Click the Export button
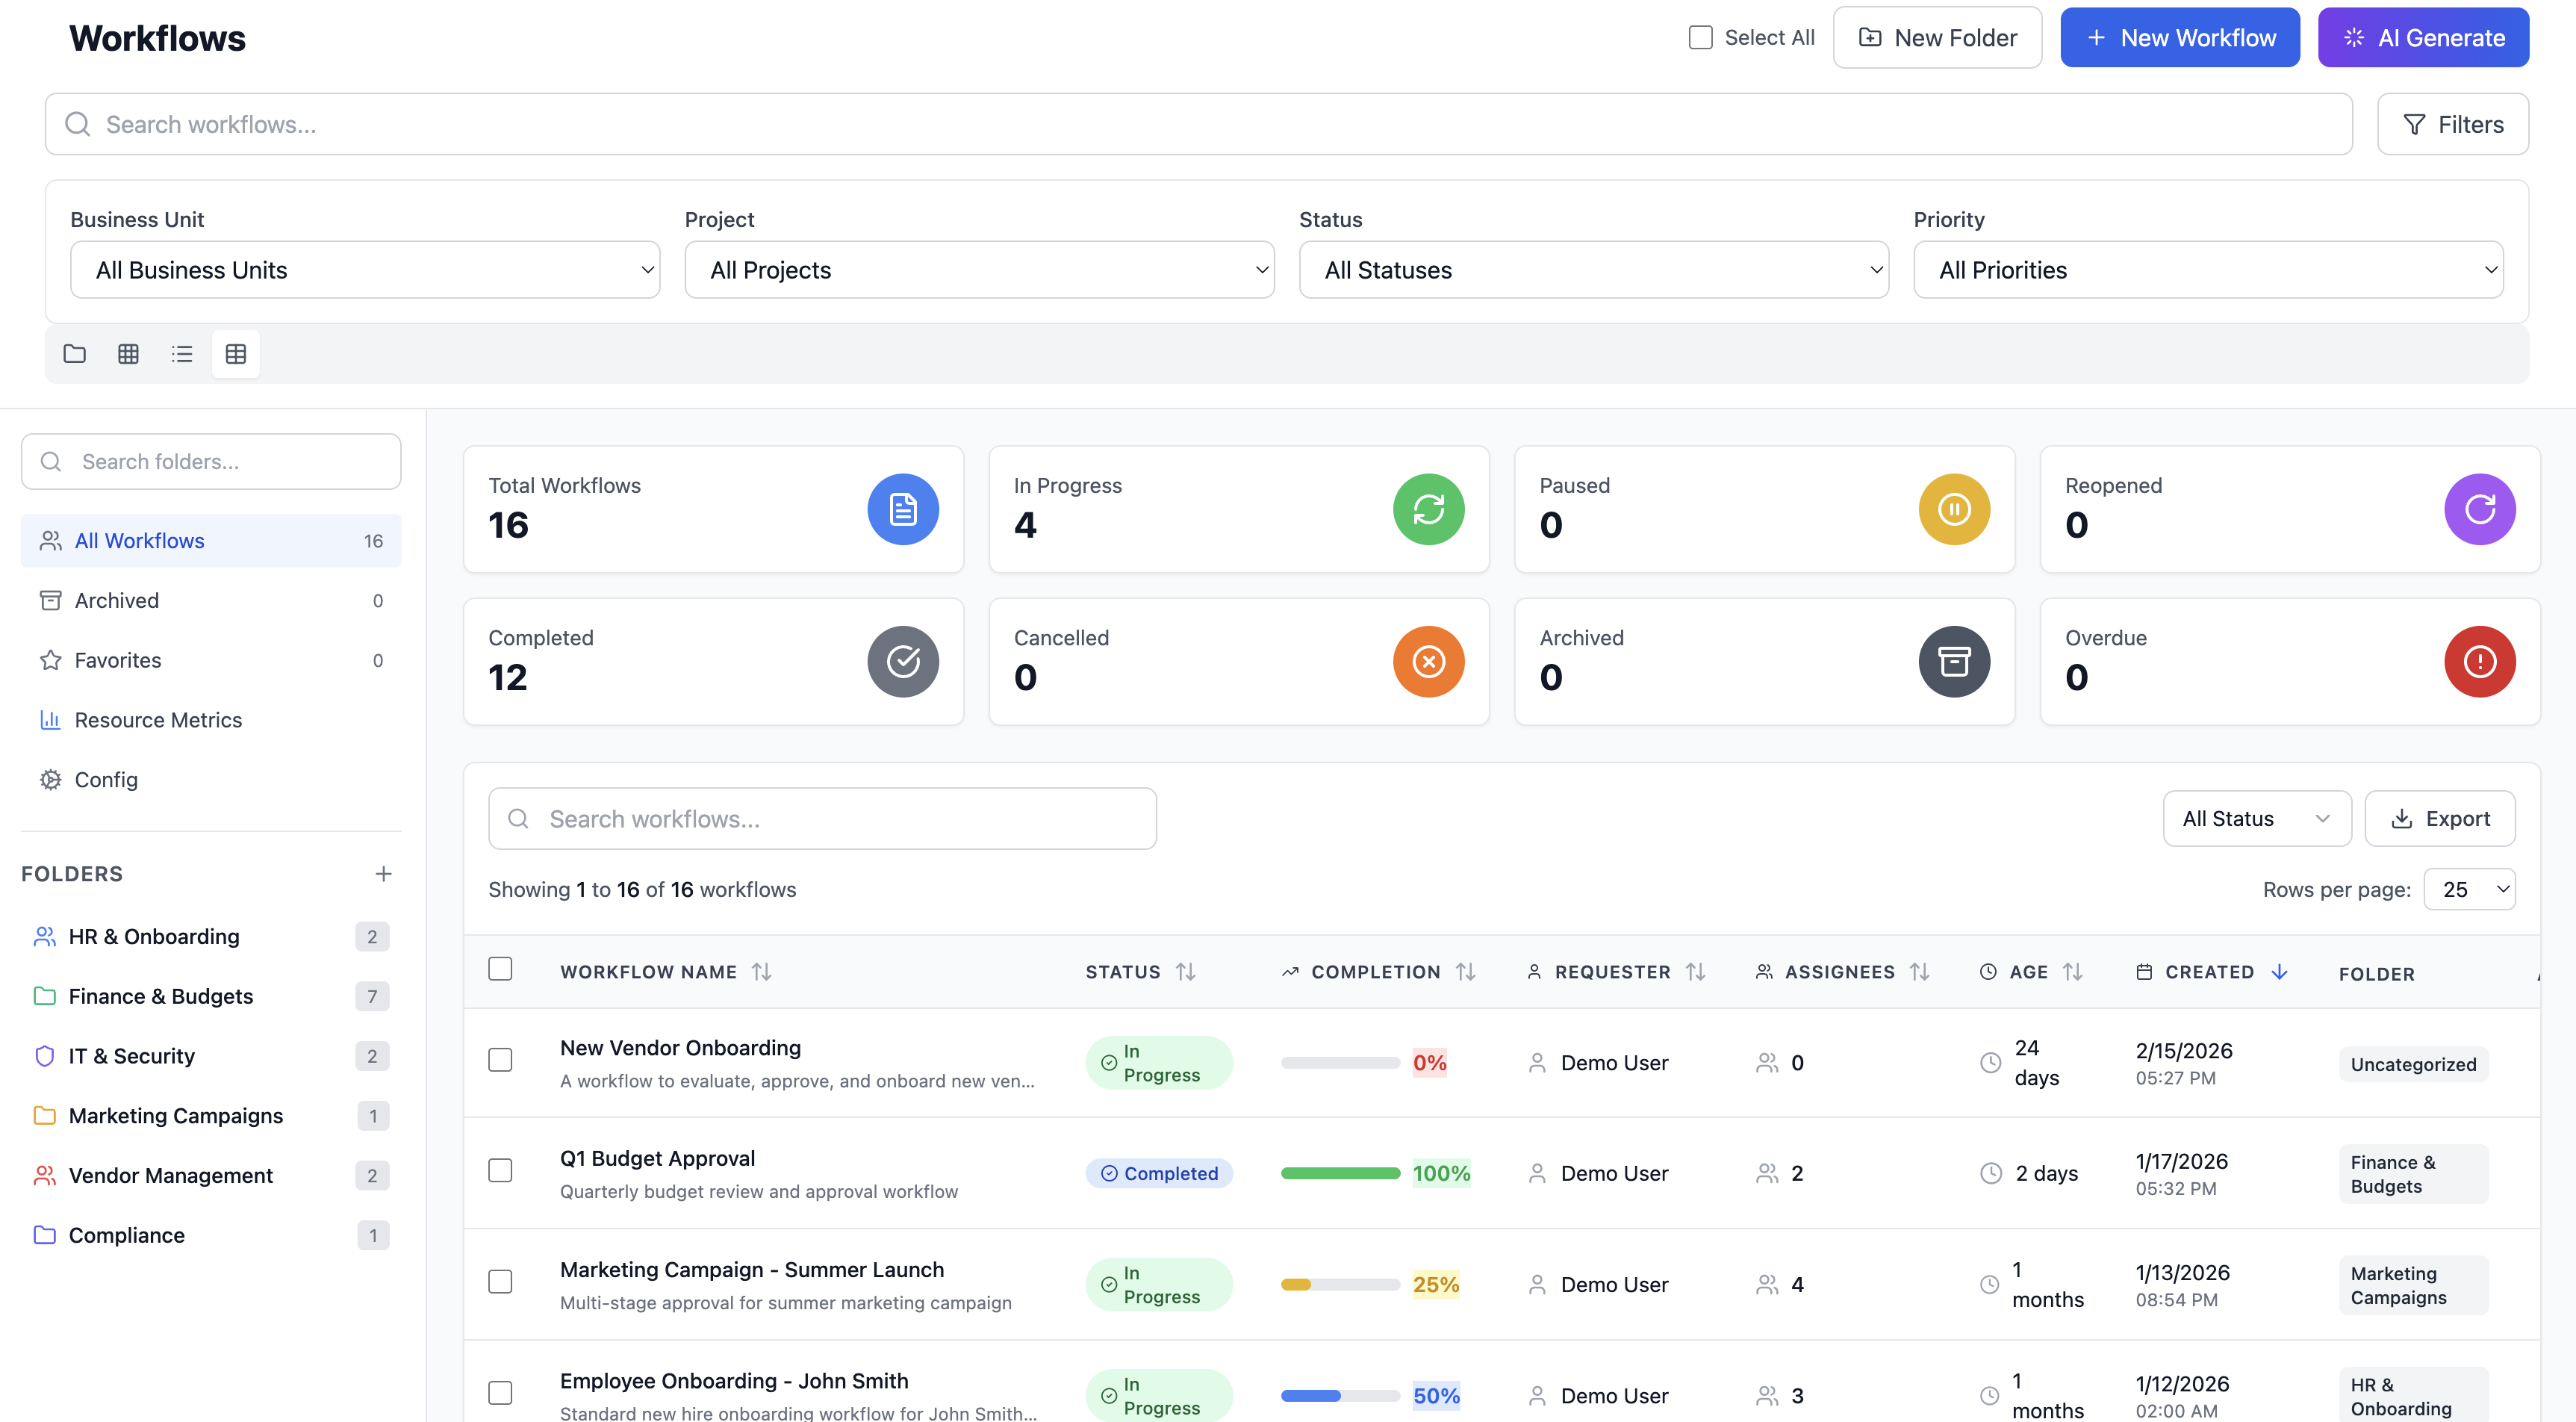The height and width of the screenshot is (1422, 2576). point(2440,818)
